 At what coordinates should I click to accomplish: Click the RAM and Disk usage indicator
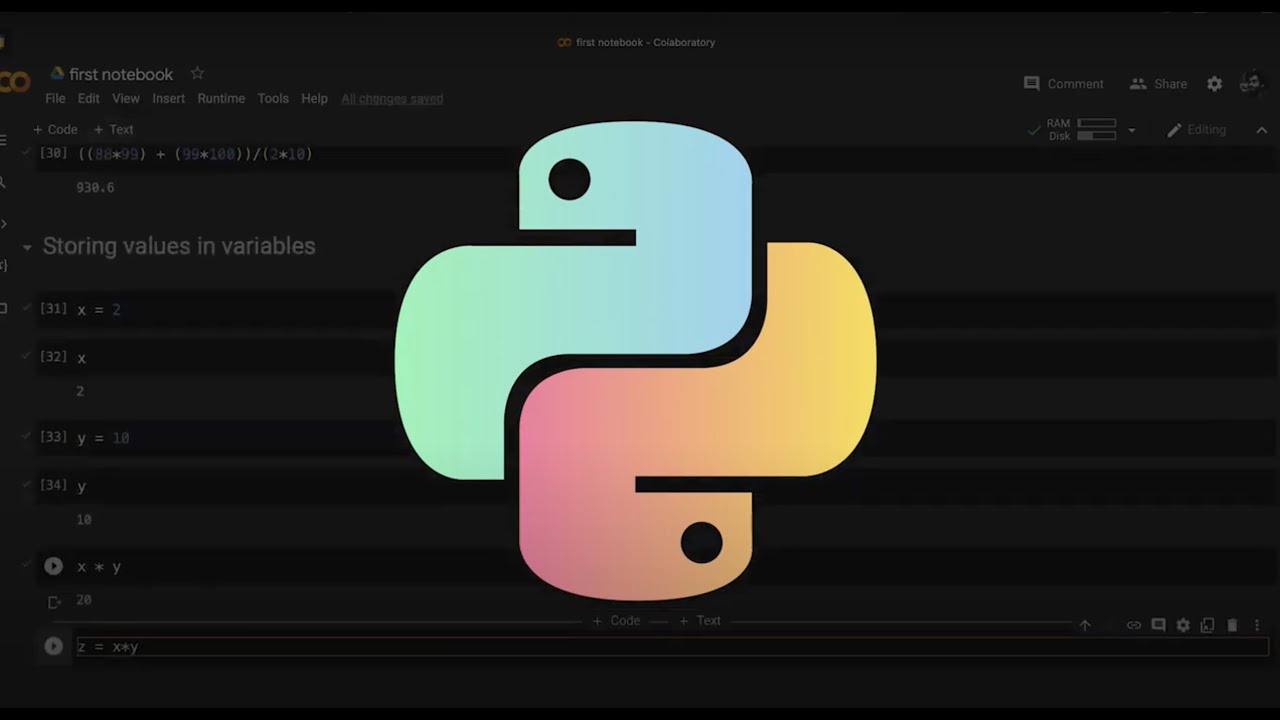pos(1081,130)
